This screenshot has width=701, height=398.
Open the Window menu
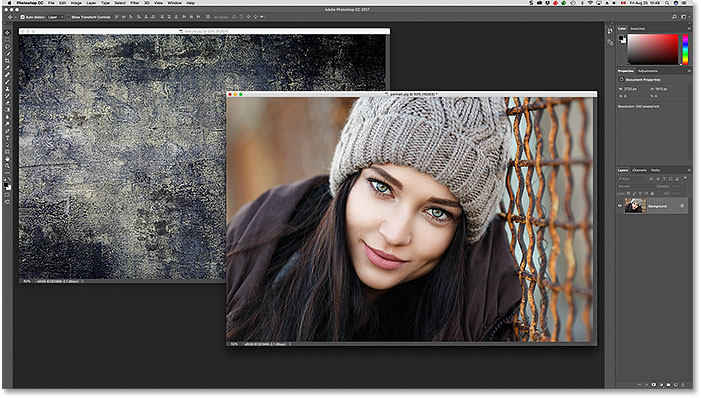[x=174, y=3]
